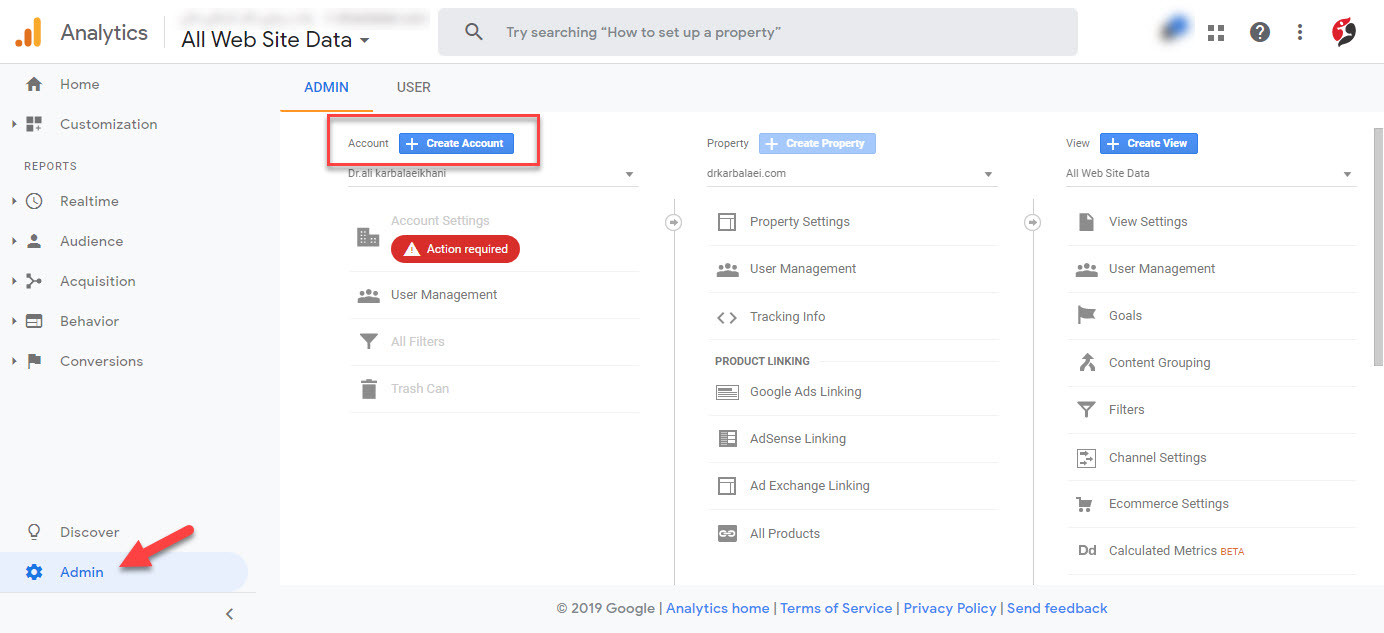Collapse the left sidebar with chevron
This screenshot has height=633, width=1384.
point(229,614)
